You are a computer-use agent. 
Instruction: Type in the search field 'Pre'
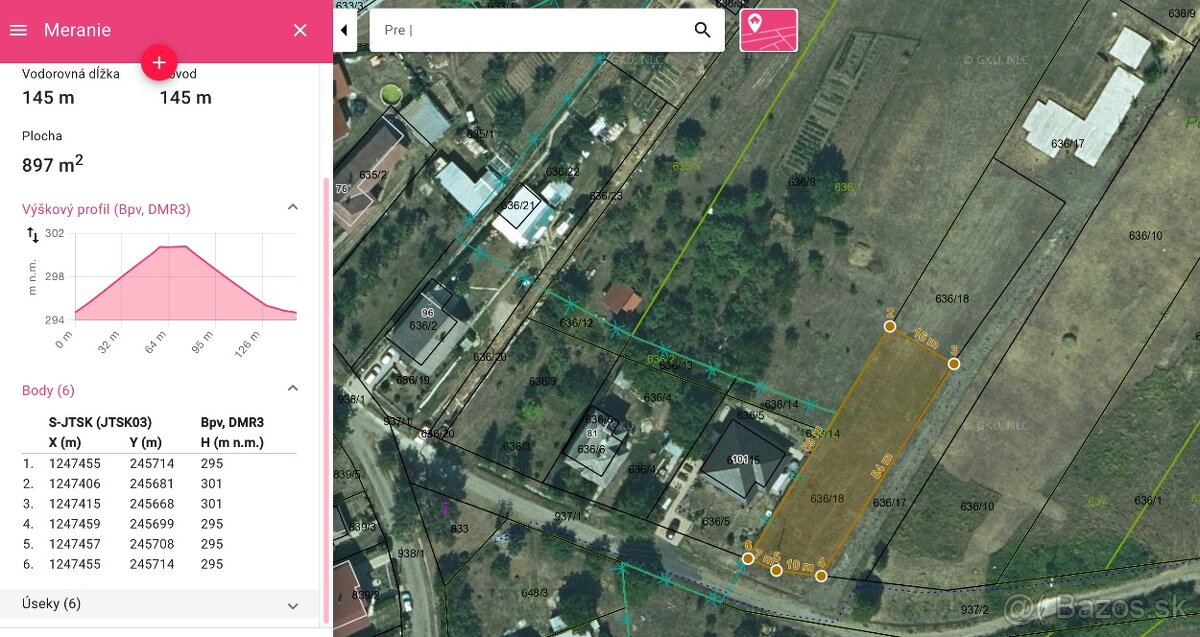530,30
